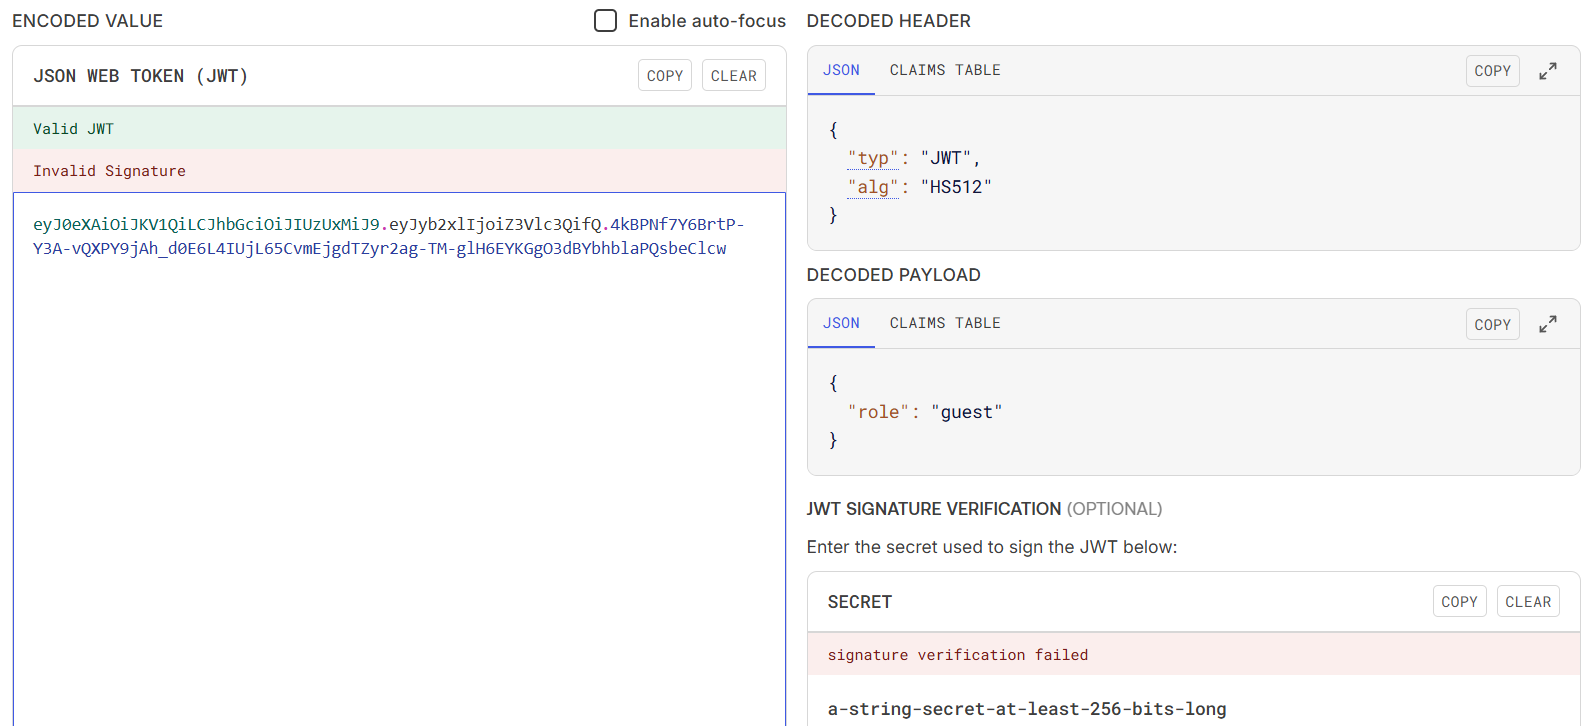The image size is (1588, 726).
Task: Switch decoded header to Claims Table tab
Action: point(944,70)
